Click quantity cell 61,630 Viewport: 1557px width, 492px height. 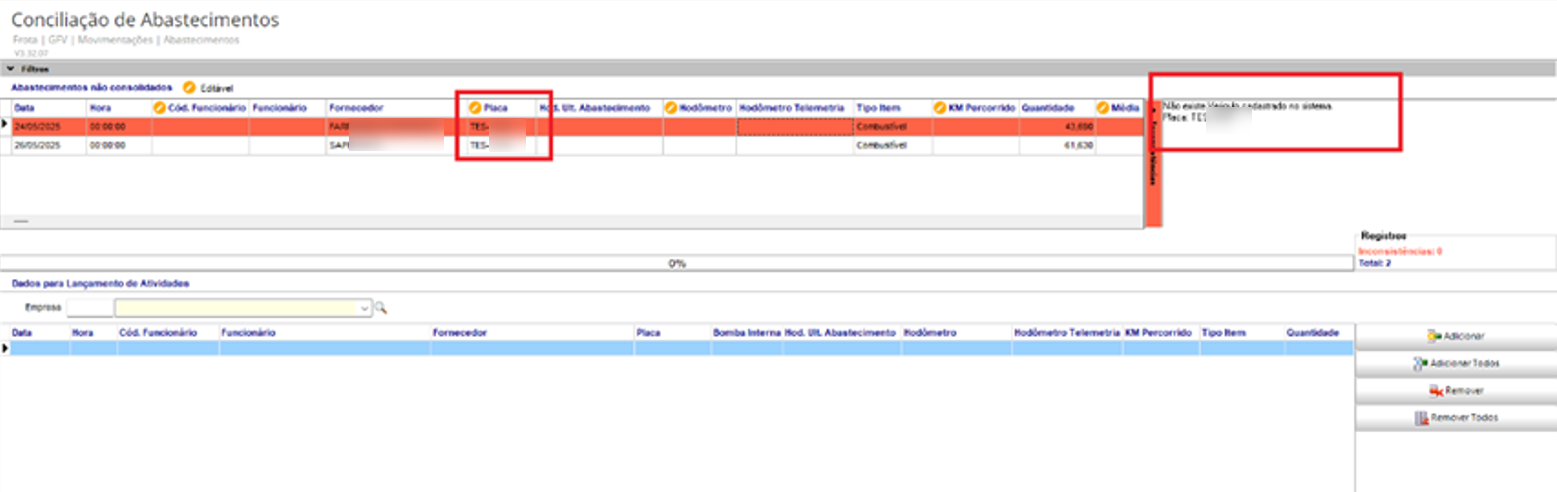(1056, 146)
